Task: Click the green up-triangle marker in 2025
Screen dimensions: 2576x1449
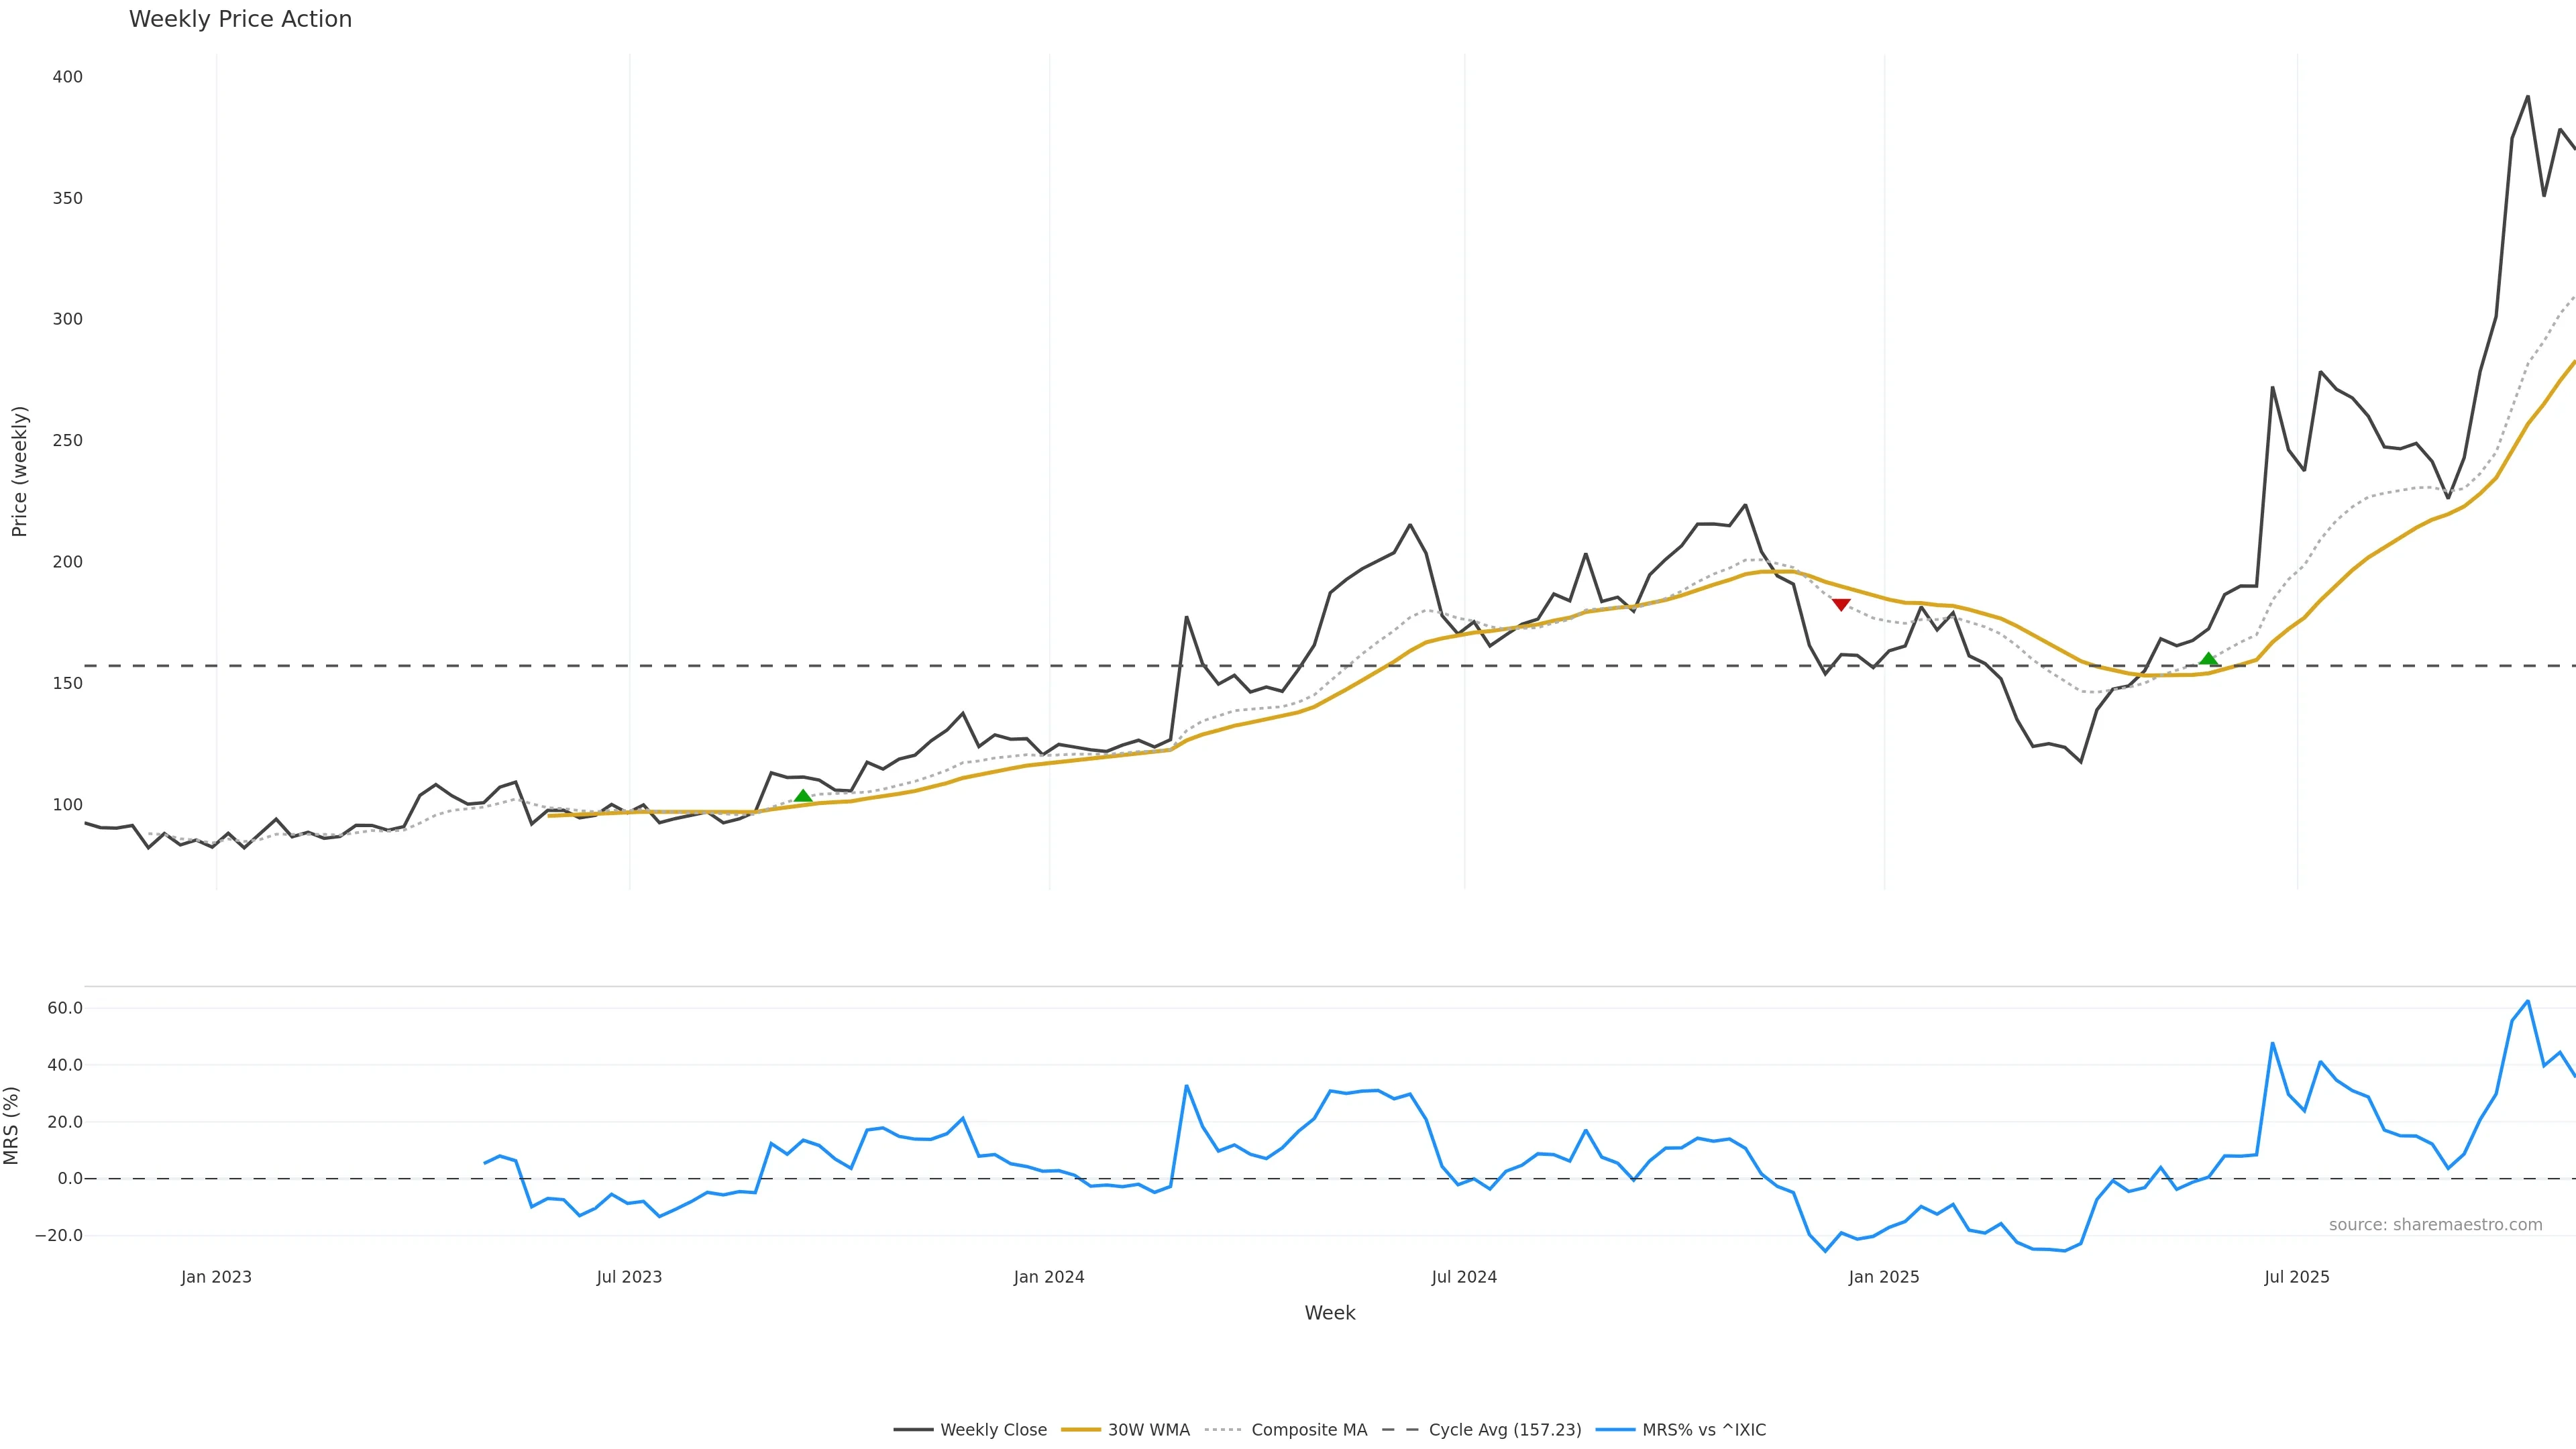Action: [x=2209, y=659]
